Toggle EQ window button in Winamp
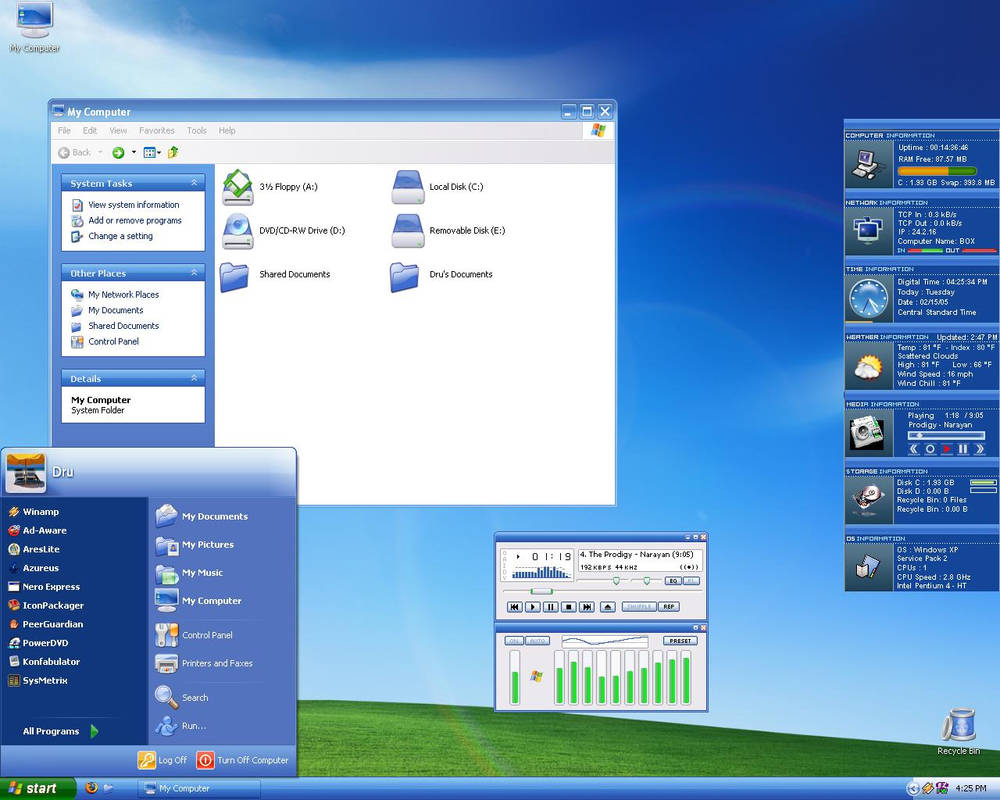1000x800 pixels. pos(673,581)
